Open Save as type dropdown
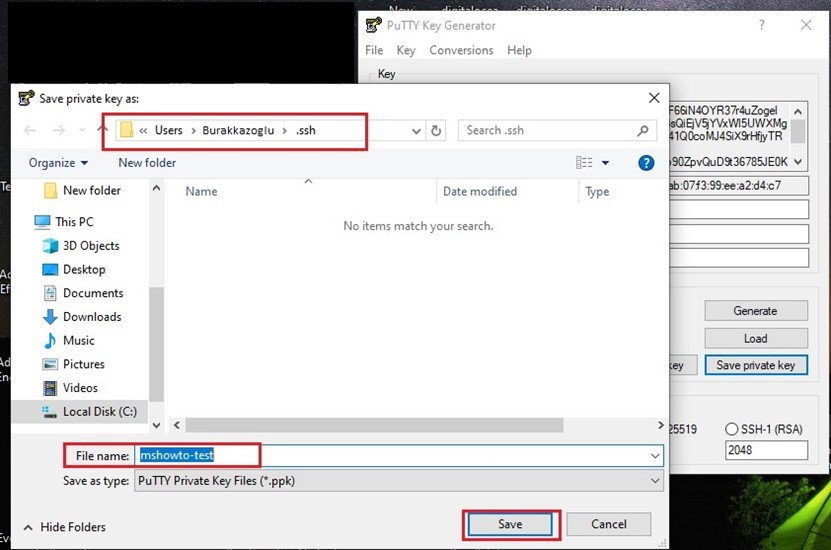Image resolution: width=831 pixels, height=550 pixels. (399, 481)
